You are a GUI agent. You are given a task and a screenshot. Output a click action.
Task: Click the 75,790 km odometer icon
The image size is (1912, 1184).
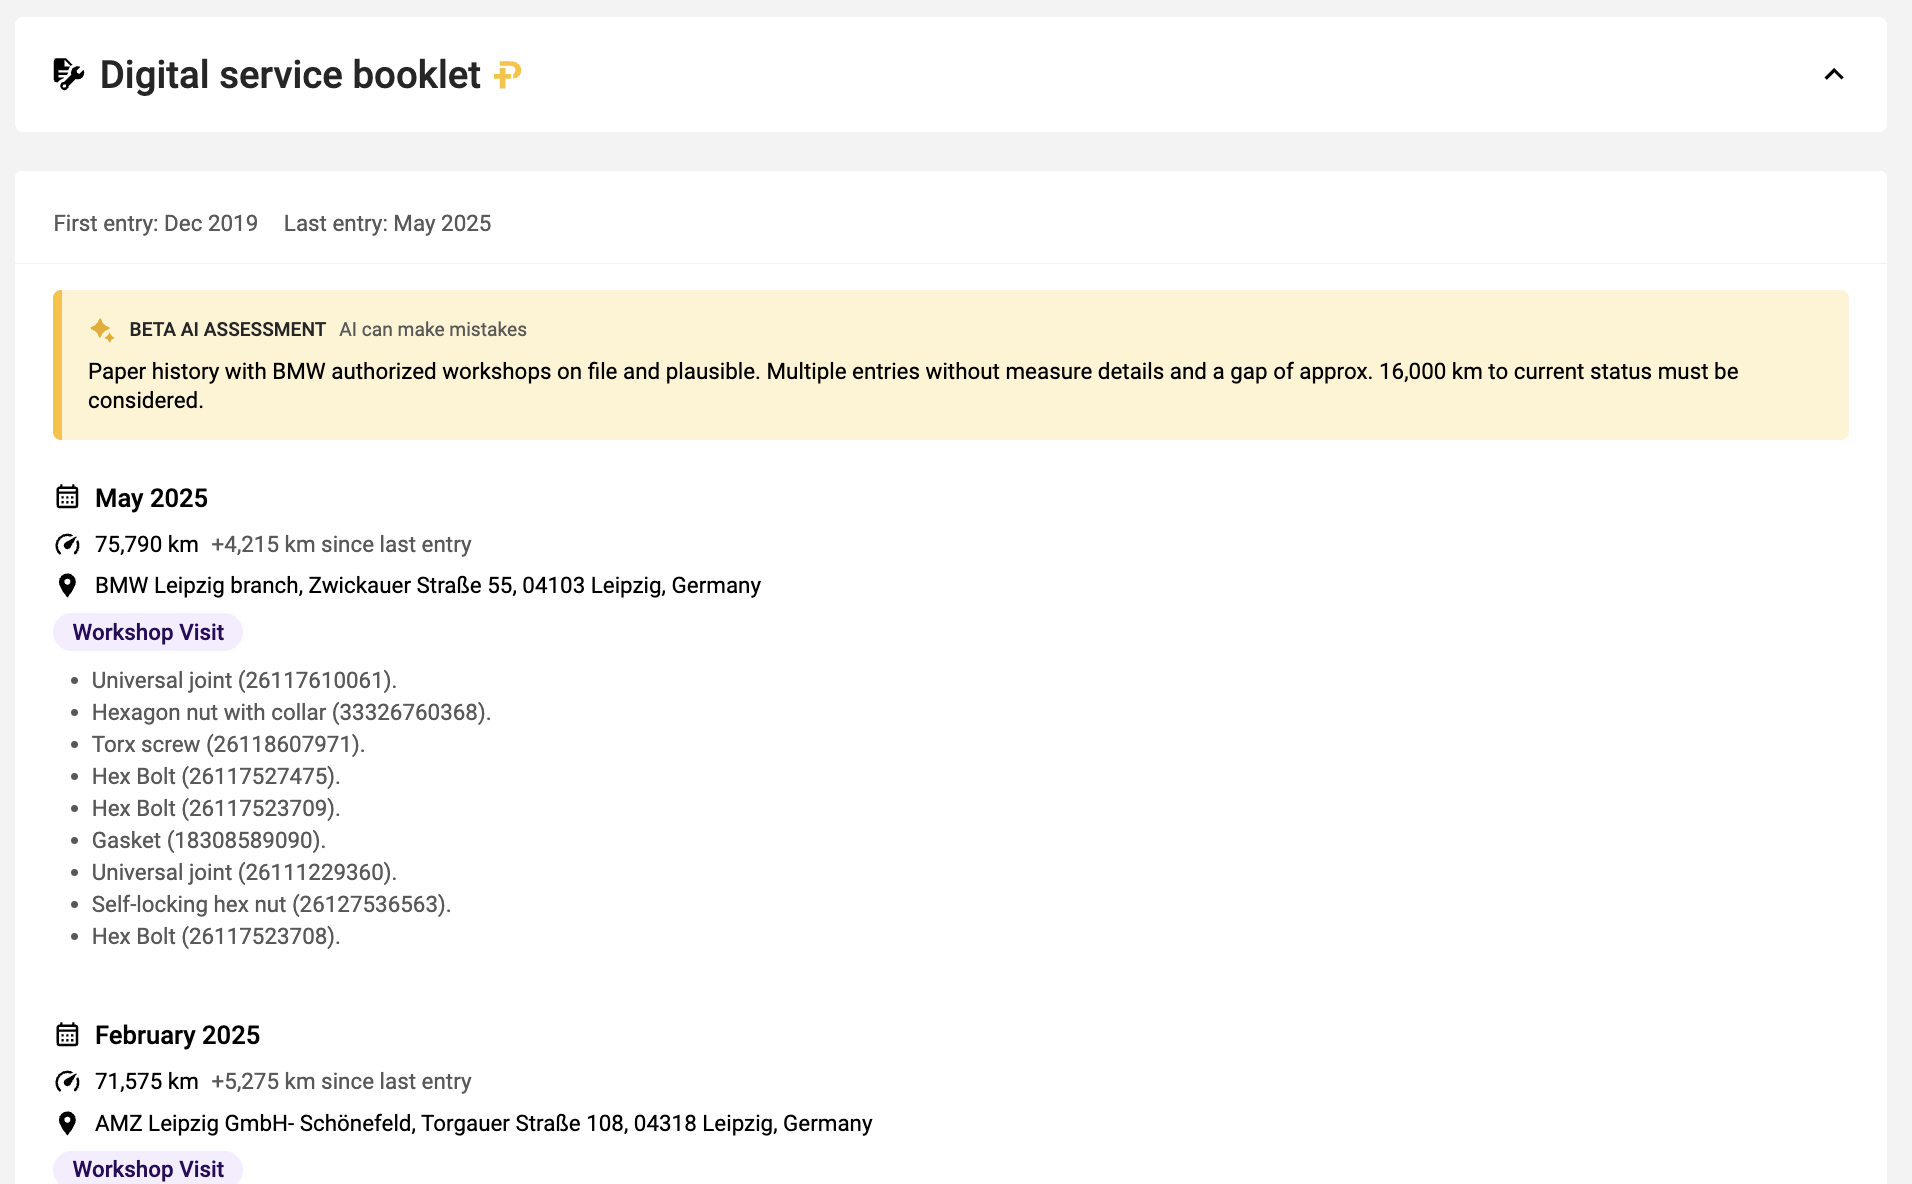[x=67, y=544]
